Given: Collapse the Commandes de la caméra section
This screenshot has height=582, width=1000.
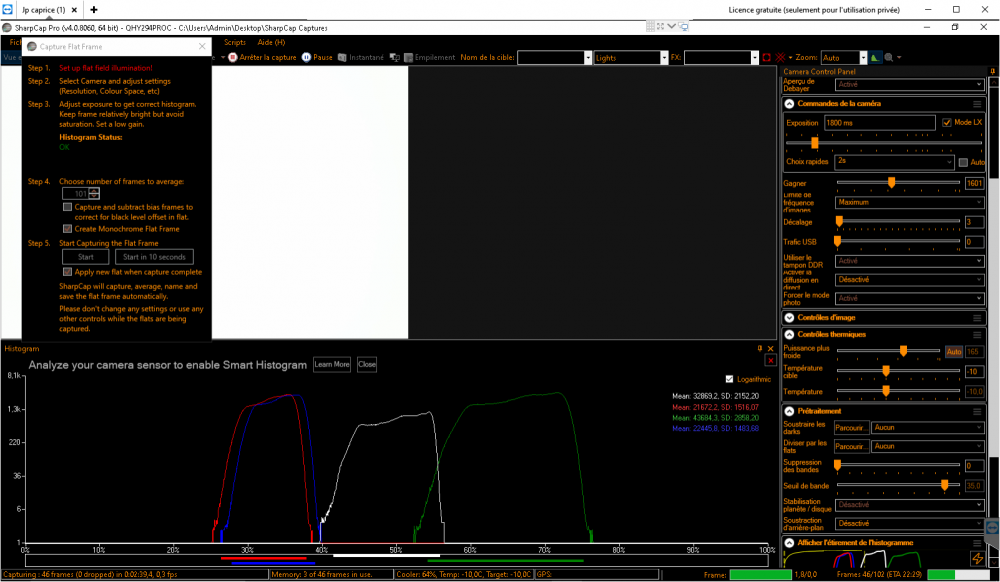Looking at the screenshot, I should 789,103.
